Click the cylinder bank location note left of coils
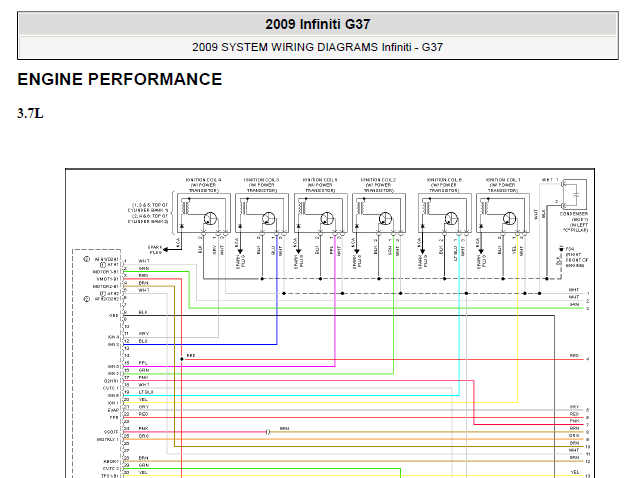 148,213
